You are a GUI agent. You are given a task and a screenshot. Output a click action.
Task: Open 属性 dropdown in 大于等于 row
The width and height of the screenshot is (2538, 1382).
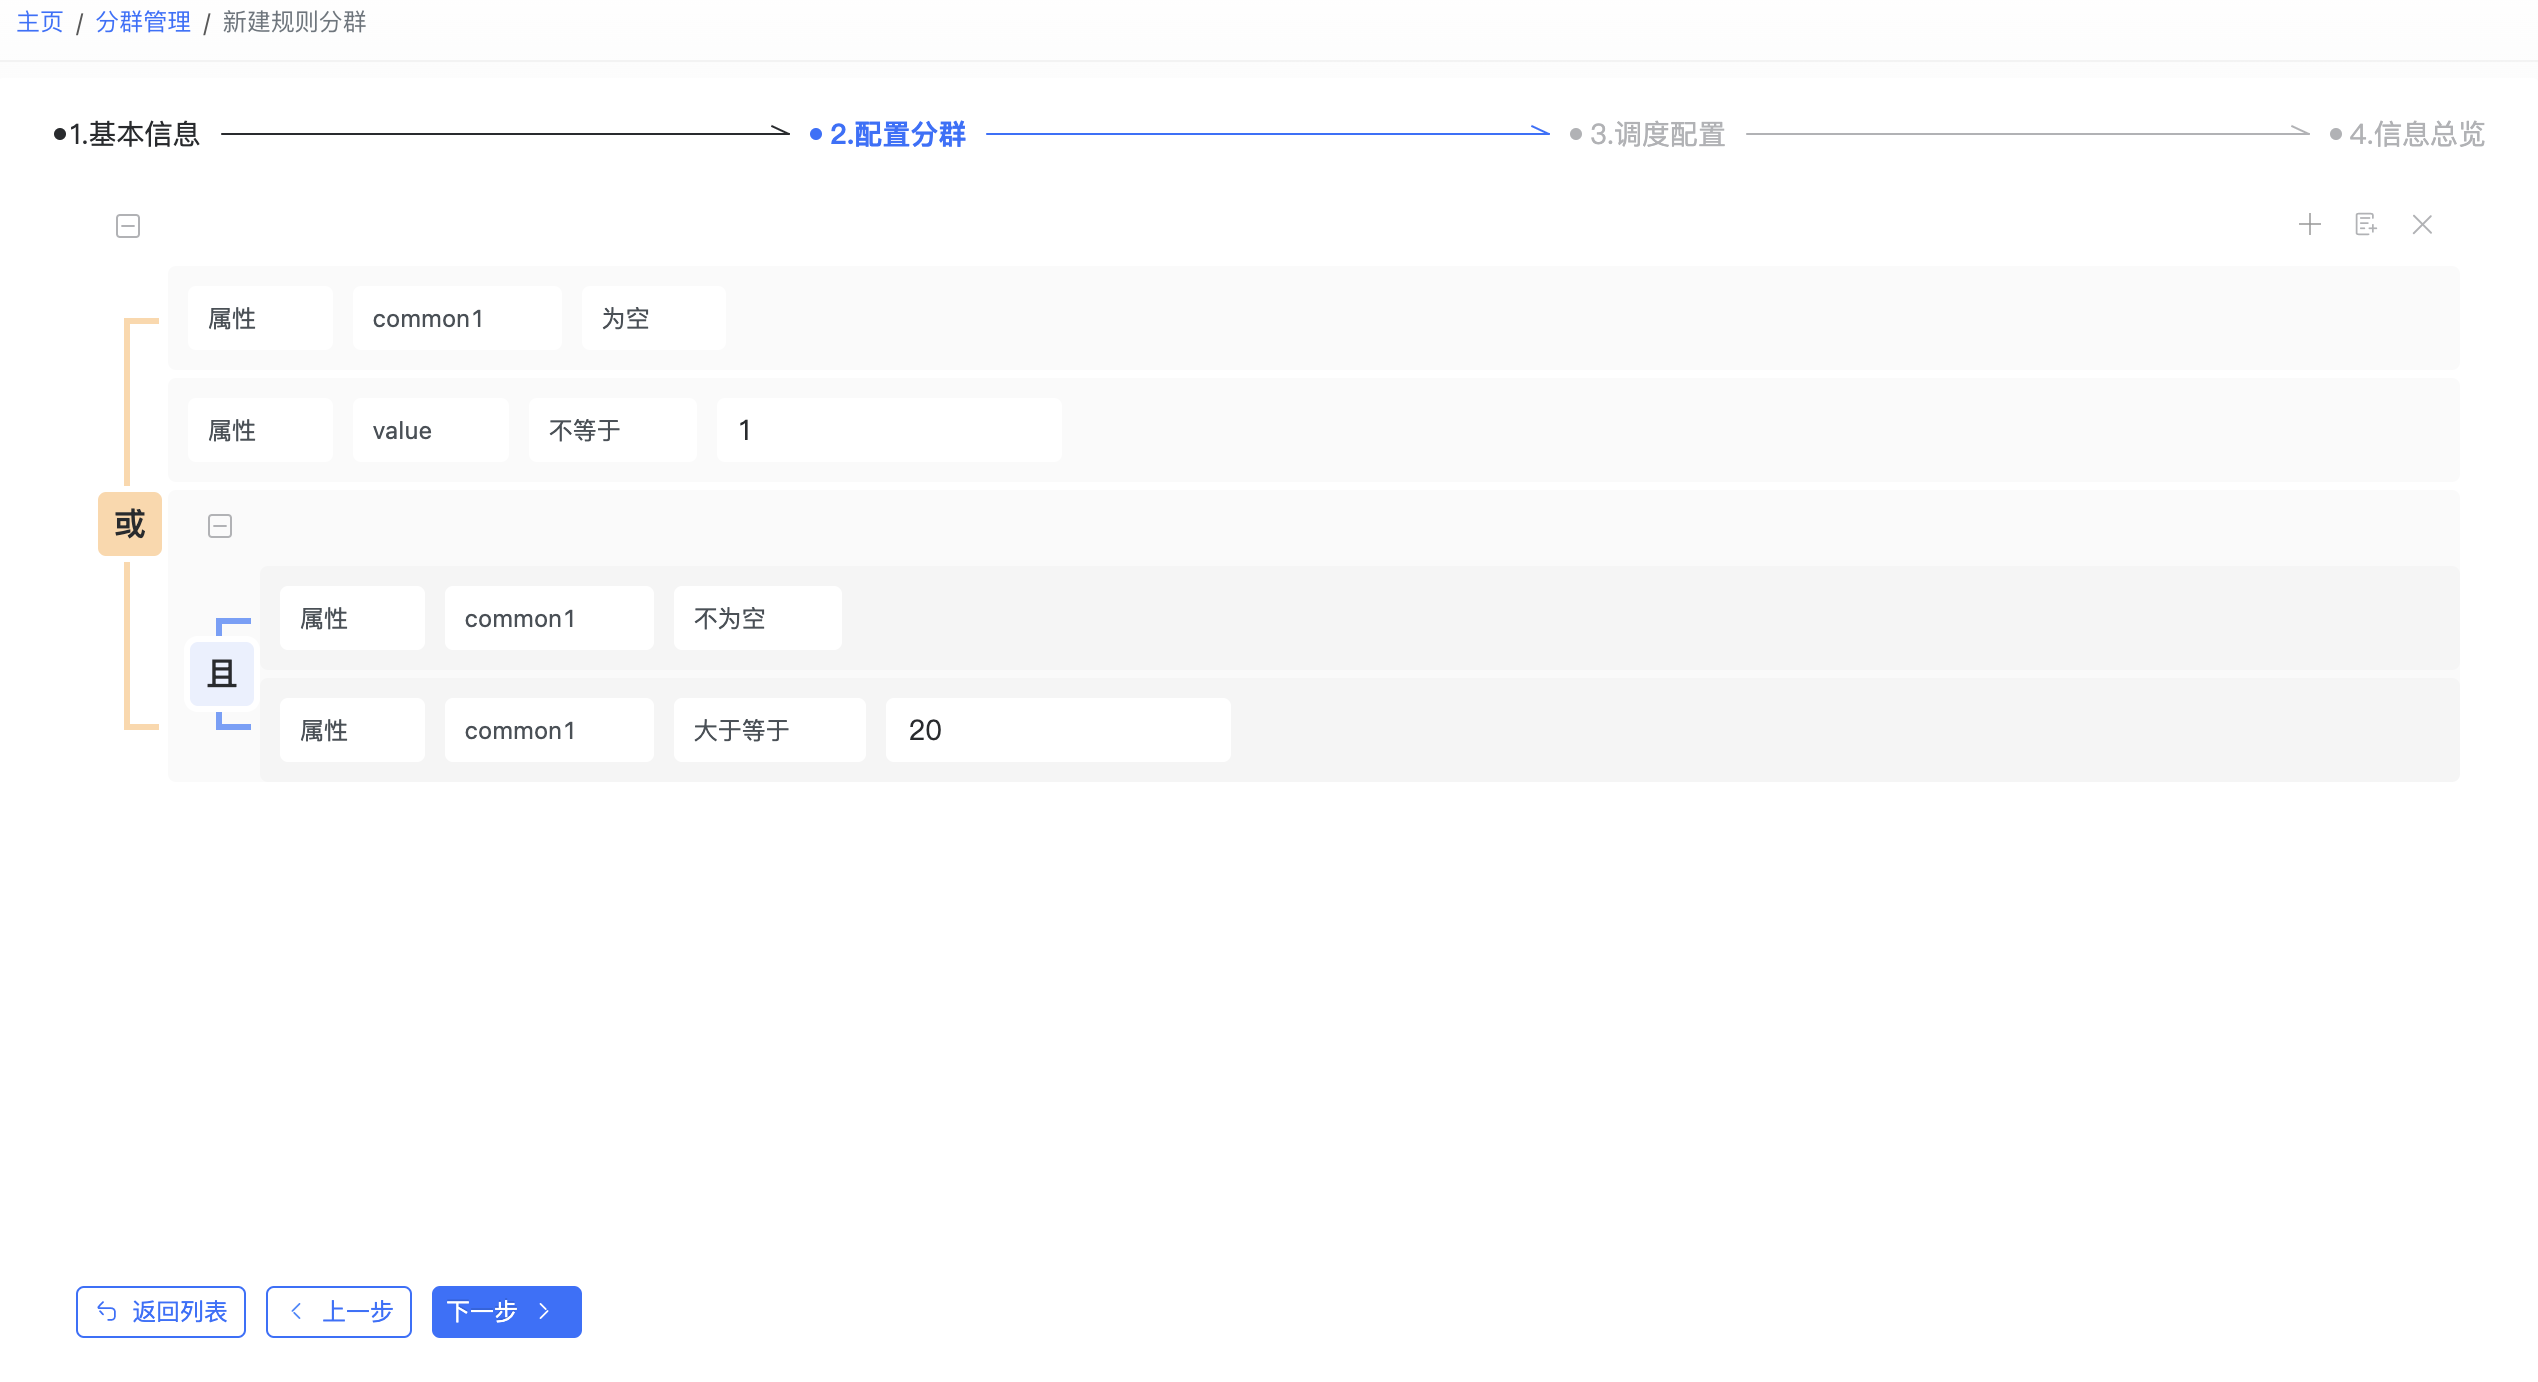tap(352, 731)
